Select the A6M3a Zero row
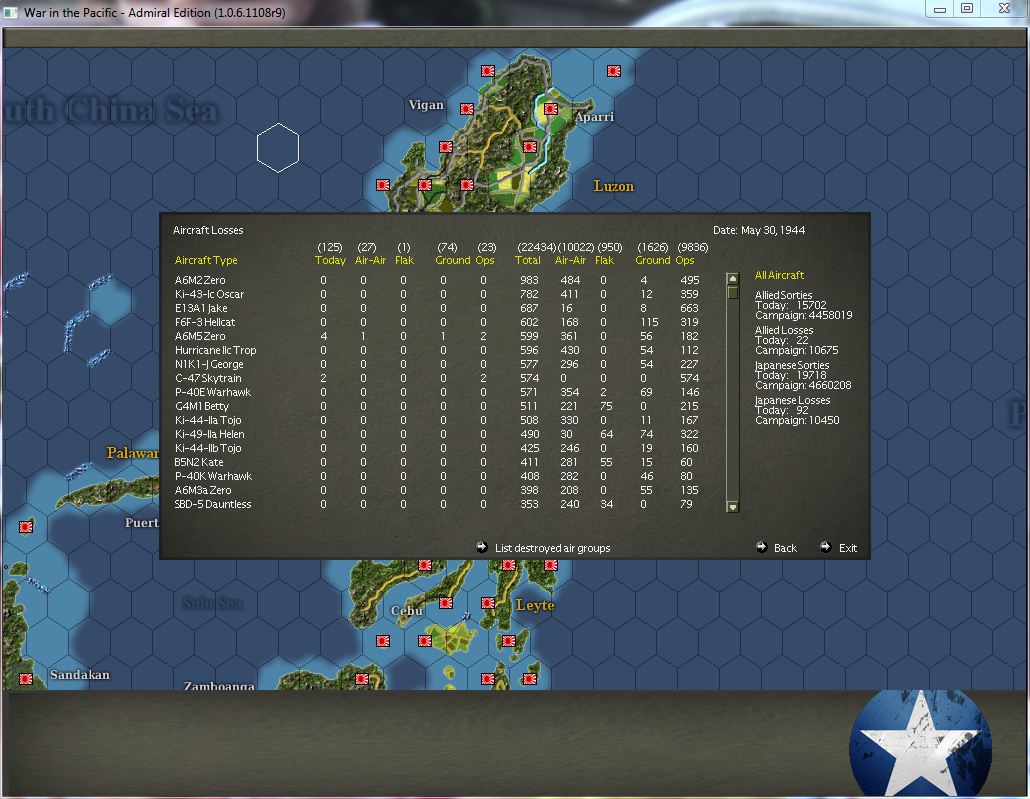The width and height of the screenshot is (1030, 799). pyautogui.click(x=437, y=490)
